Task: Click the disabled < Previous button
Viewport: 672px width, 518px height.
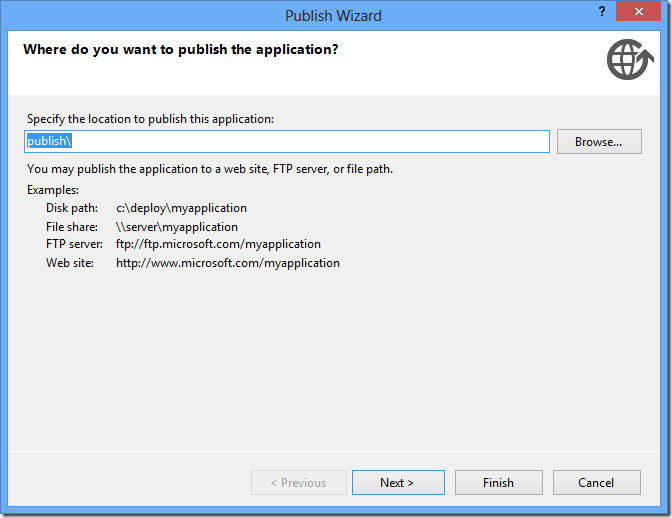Action: (x=299, y=483)
